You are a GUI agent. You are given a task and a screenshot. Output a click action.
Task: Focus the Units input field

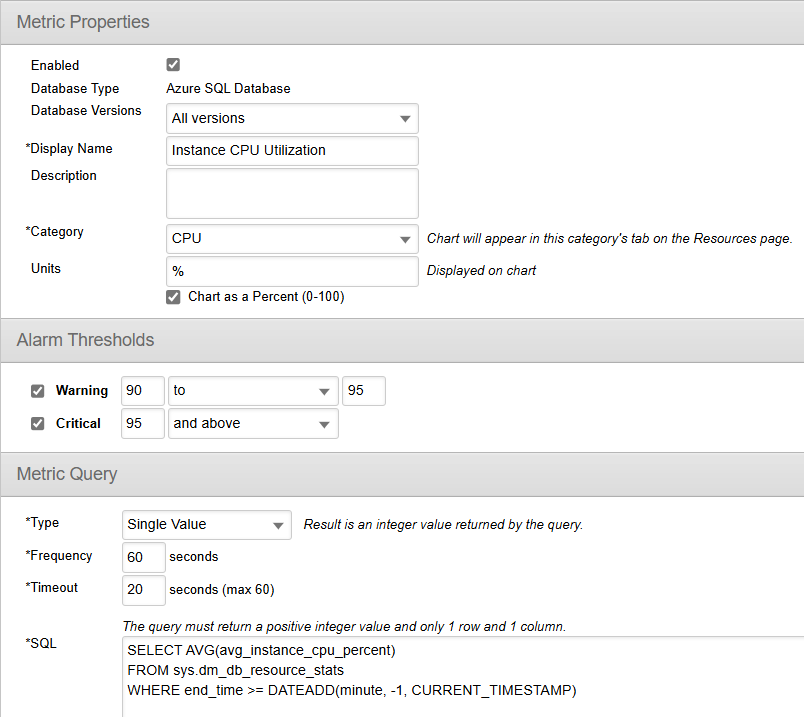coord(292,271)
